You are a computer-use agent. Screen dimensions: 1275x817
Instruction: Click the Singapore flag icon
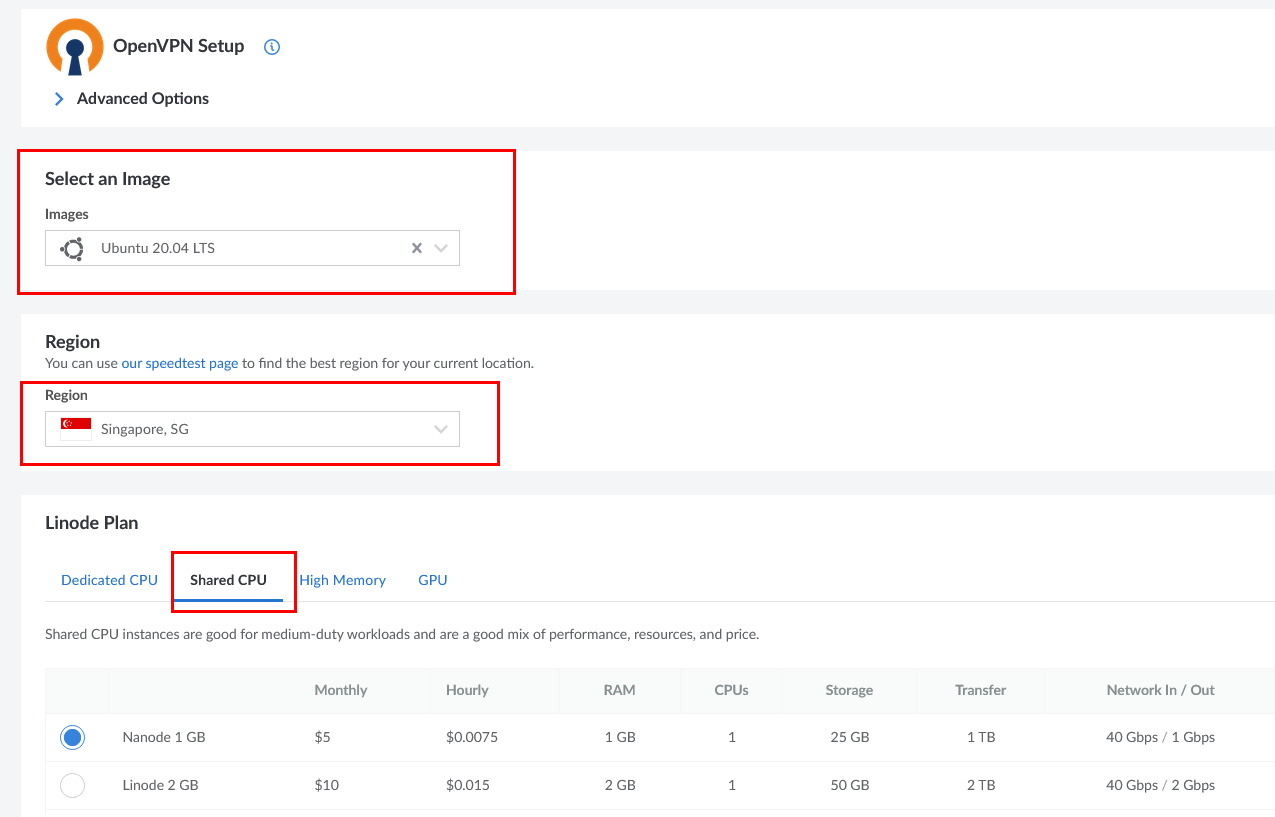click(76, 429)
